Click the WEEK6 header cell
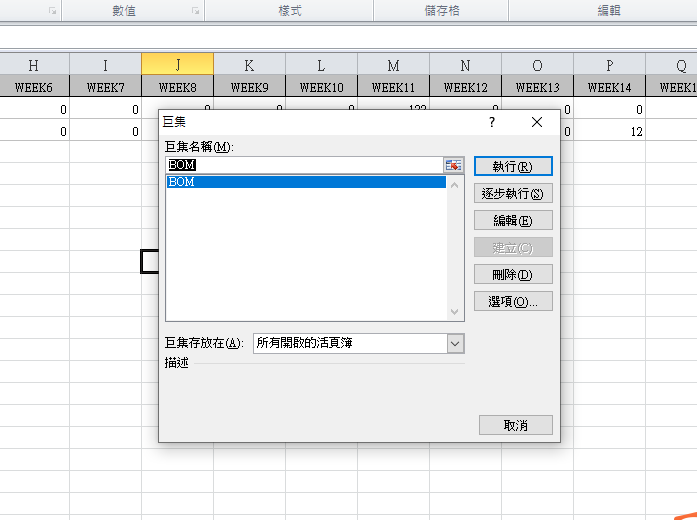The width and height of the screenshot is (697, 520). click(x=33, y=87)
